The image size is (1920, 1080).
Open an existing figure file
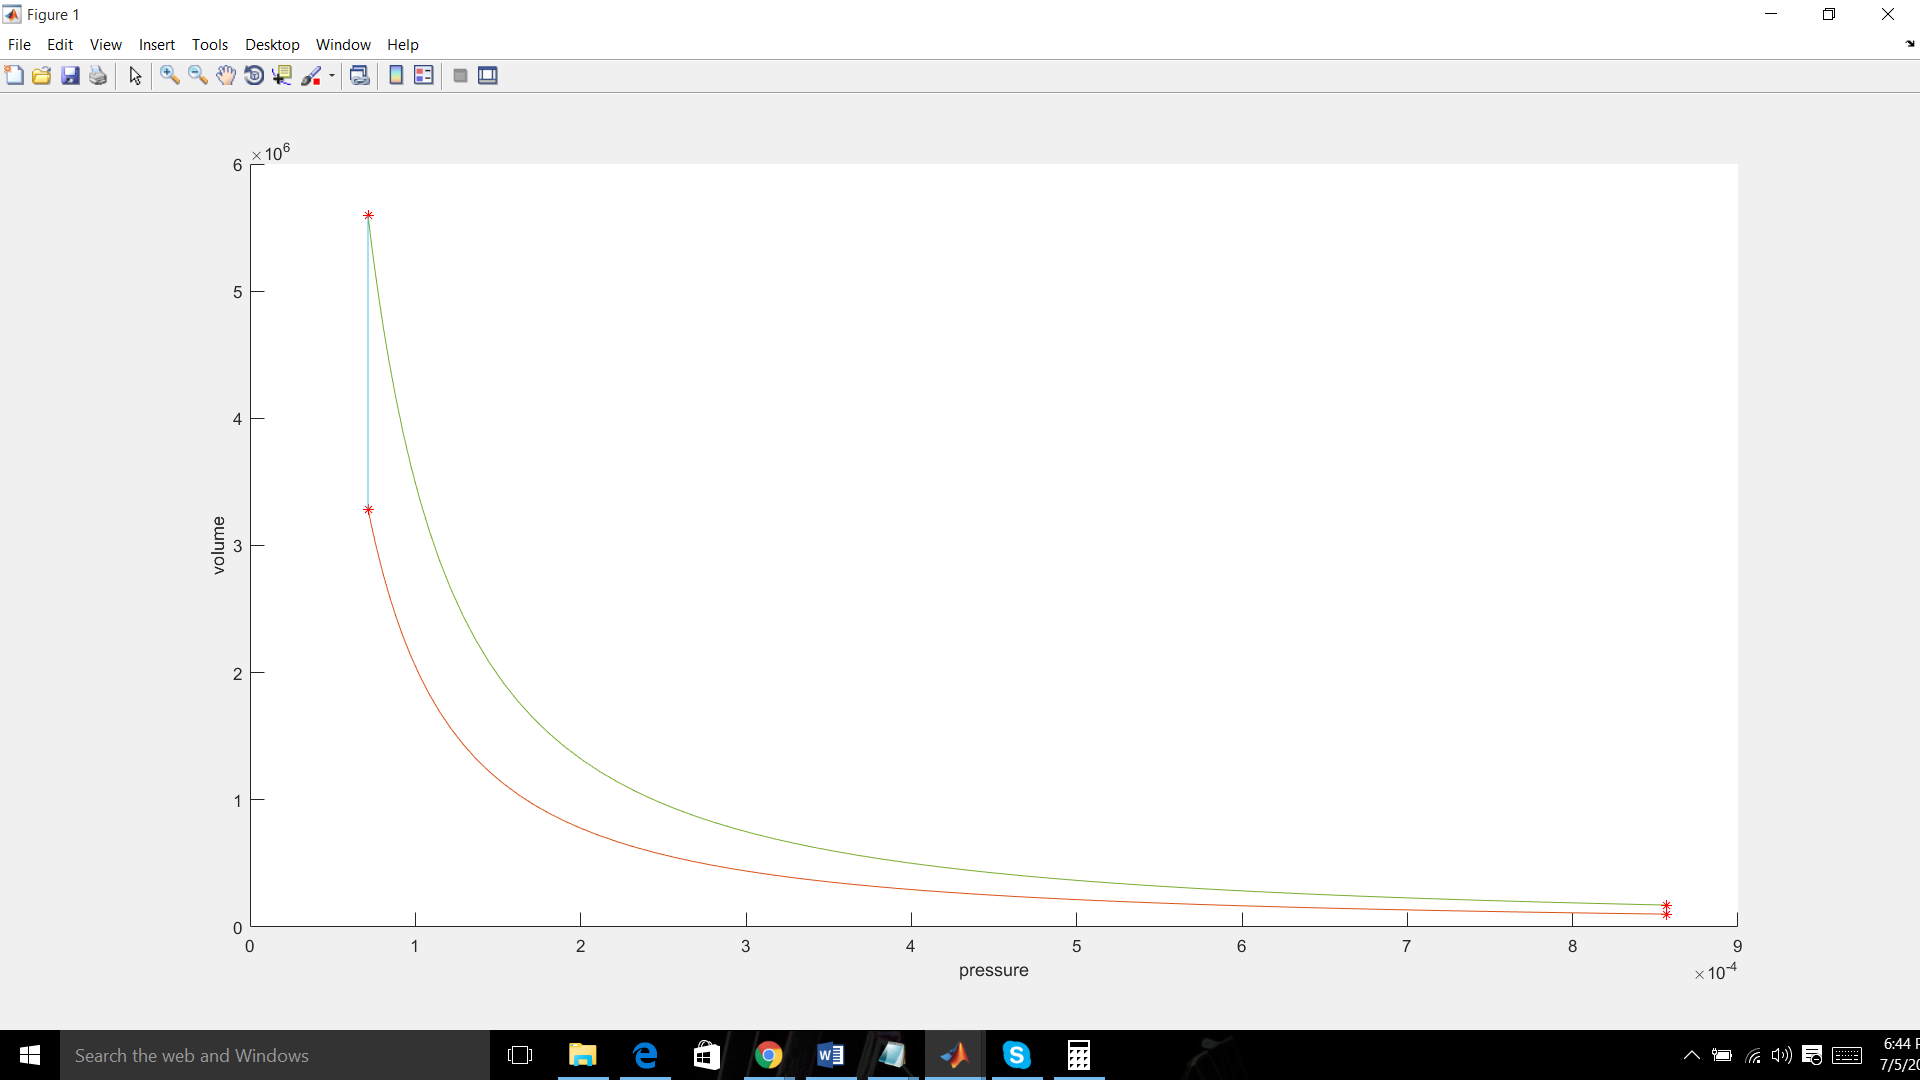coord(41,75)
